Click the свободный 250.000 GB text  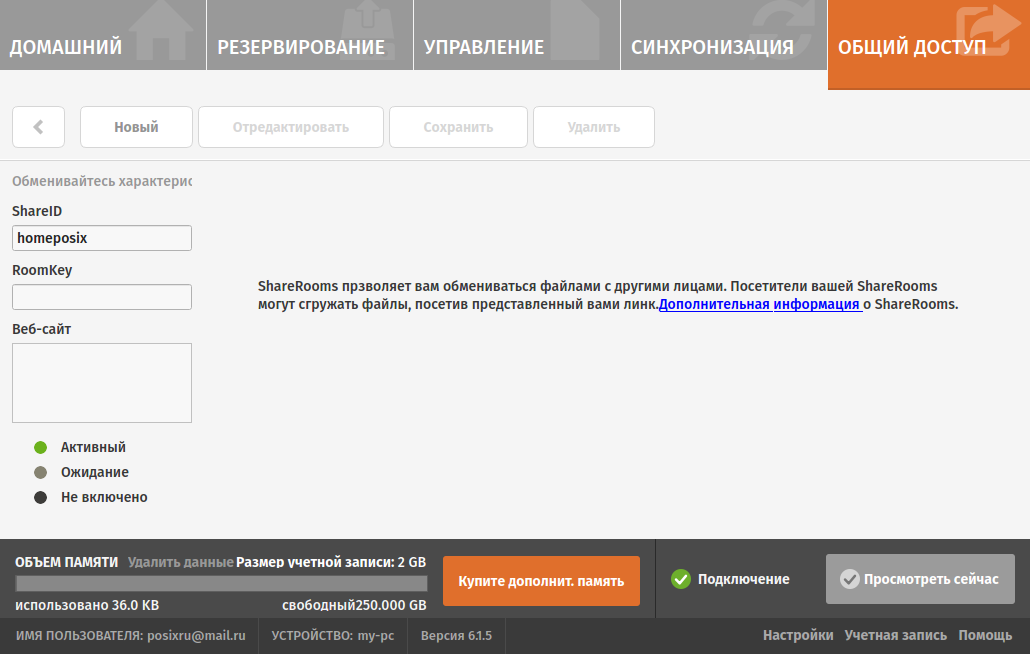coord(354,605)
